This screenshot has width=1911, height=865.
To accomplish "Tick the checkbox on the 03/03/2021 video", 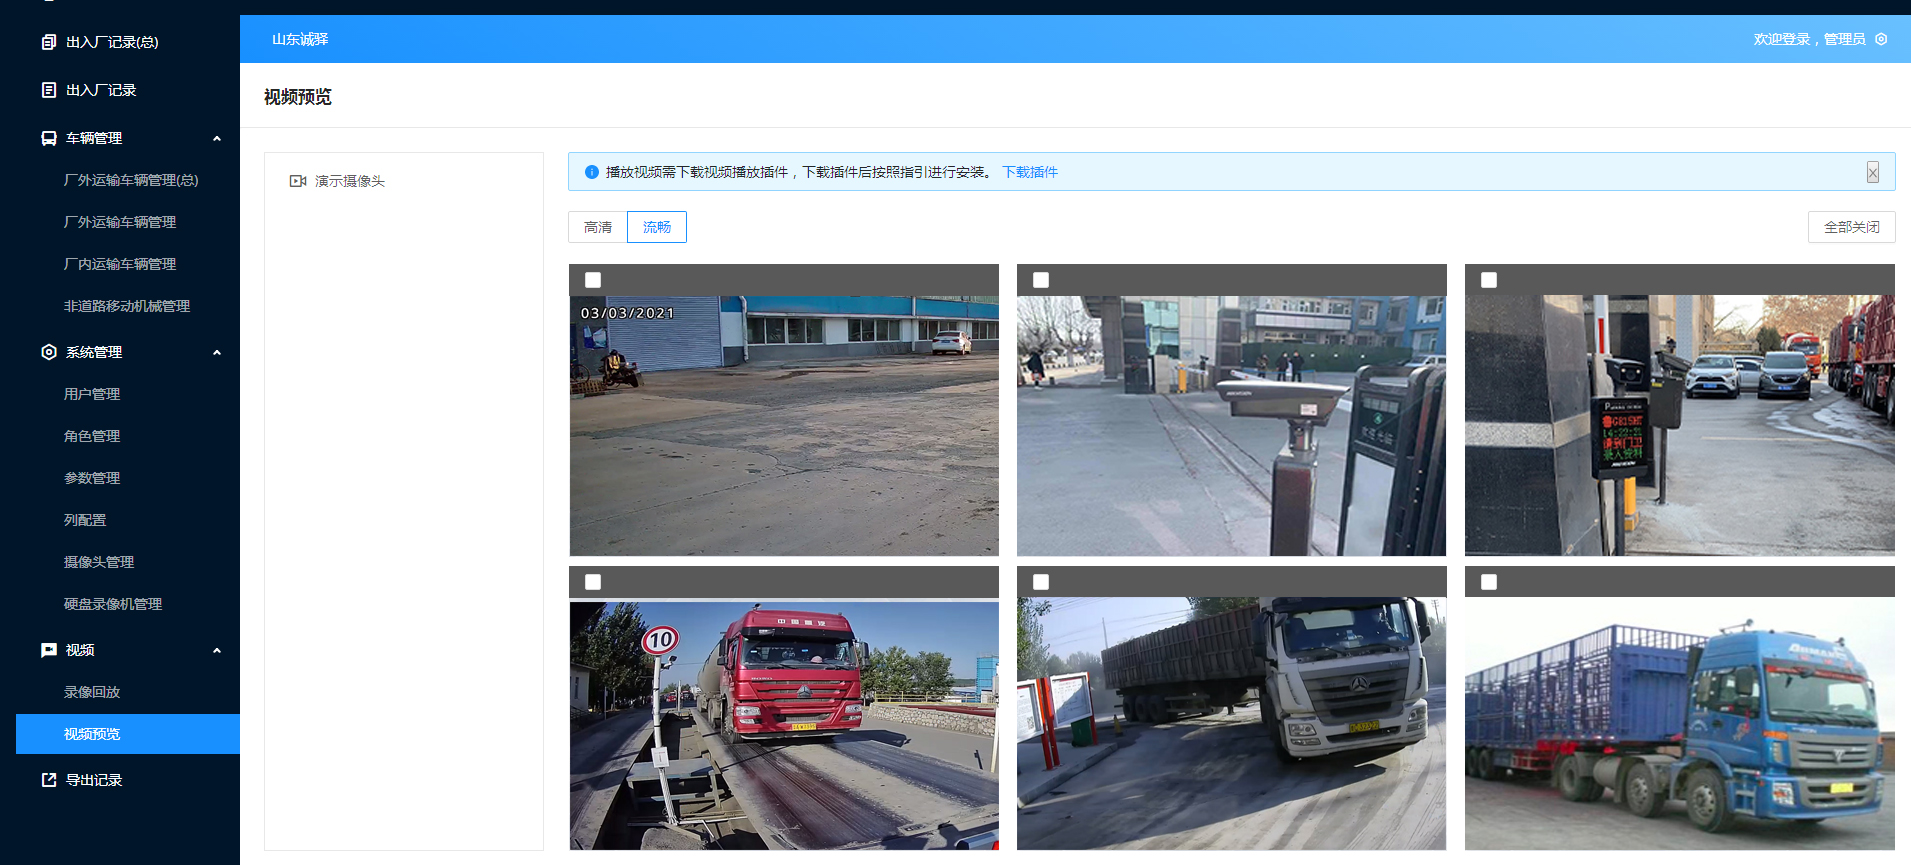I will [x=593, y=280].
